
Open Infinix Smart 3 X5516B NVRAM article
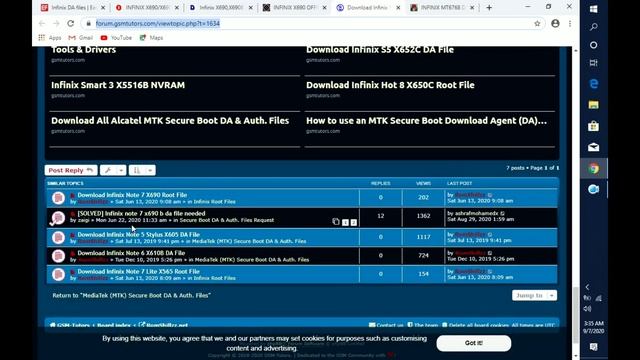[x=118, y=85]
